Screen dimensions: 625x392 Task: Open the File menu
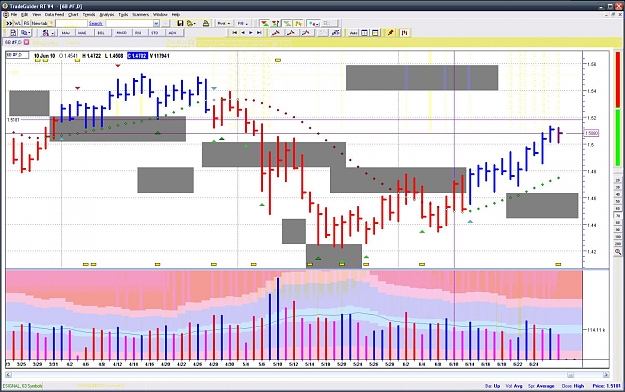click(14, 15)
